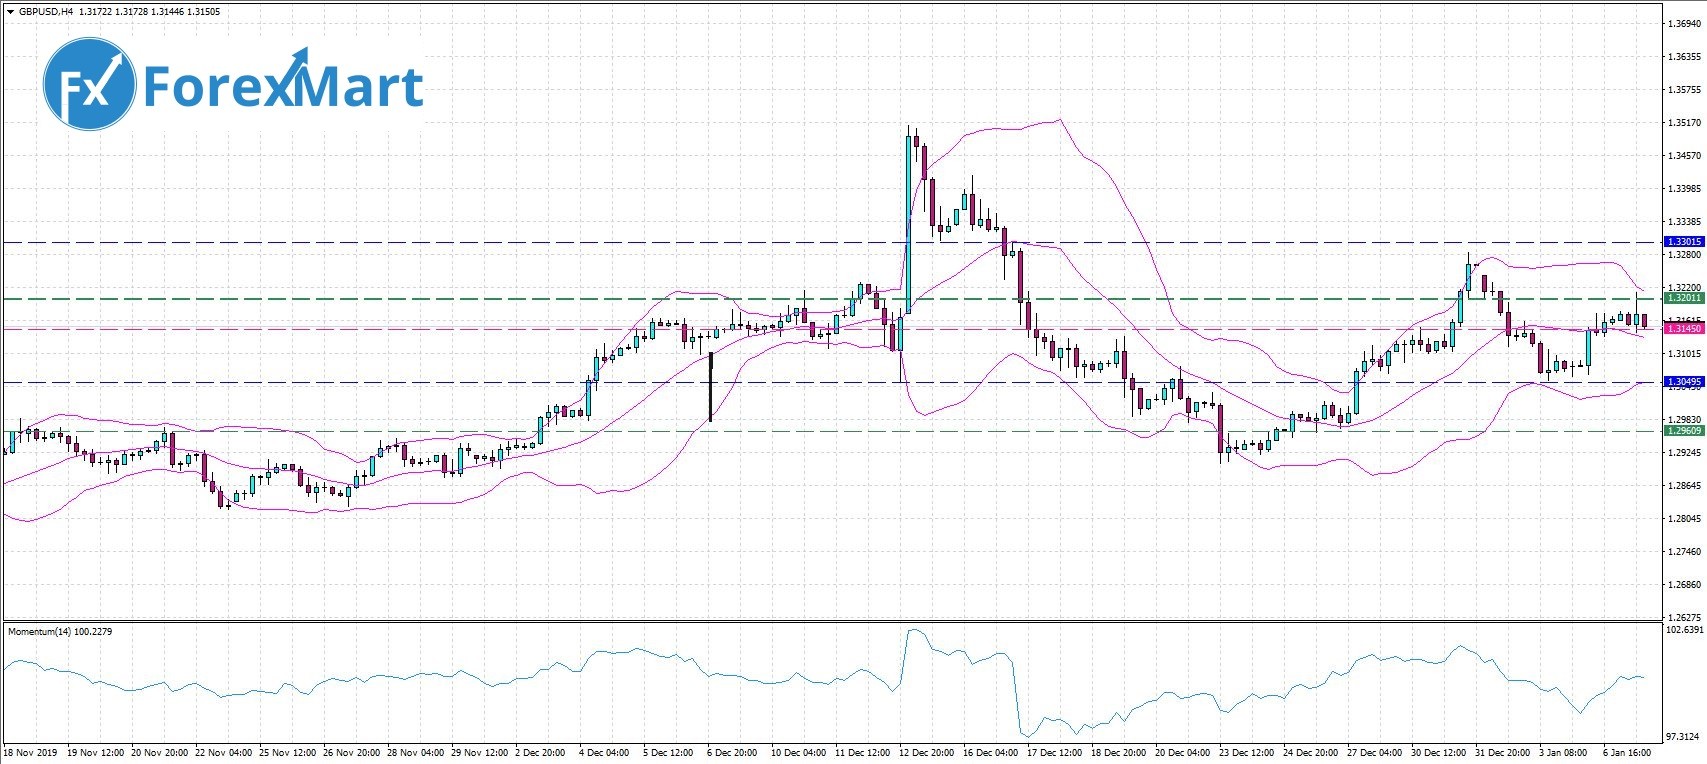The image size is (1707, 764).
Task: Click the 97.3124 momentum scale value
Action: pyautogui.click(x=1683, y=736)
